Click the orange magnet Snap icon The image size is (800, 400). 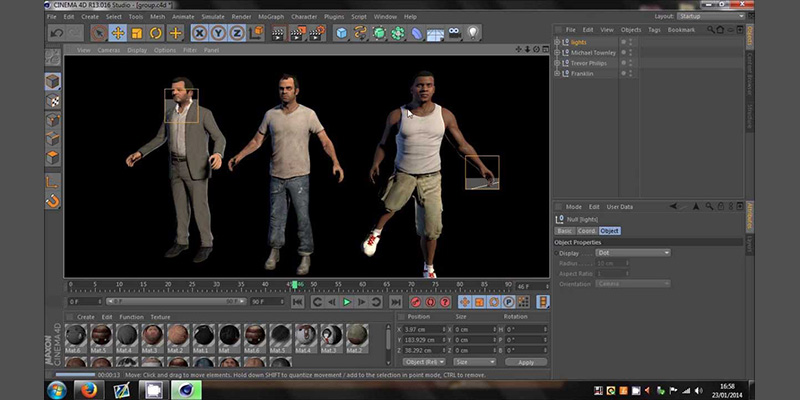pyautogui.click(x=53, y=201)
